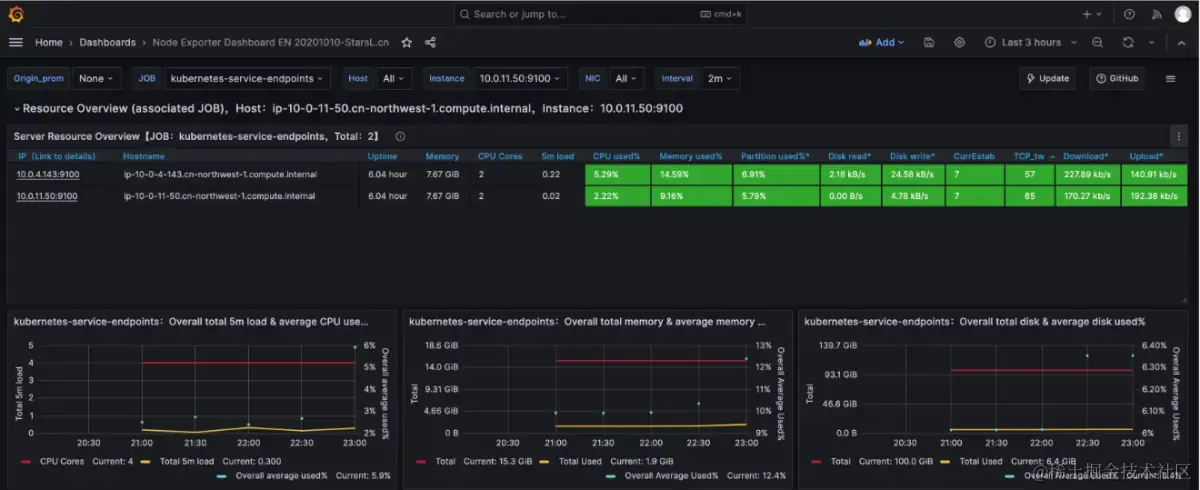Screen dimensions: 1200x490
Task: Open dashboard settings gear icon
Action: [x=960, y=43]
